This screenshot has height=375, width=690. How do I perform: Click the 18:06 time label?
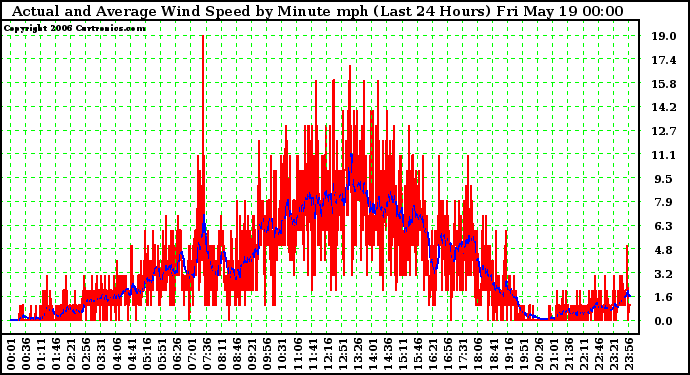point(478,354)
